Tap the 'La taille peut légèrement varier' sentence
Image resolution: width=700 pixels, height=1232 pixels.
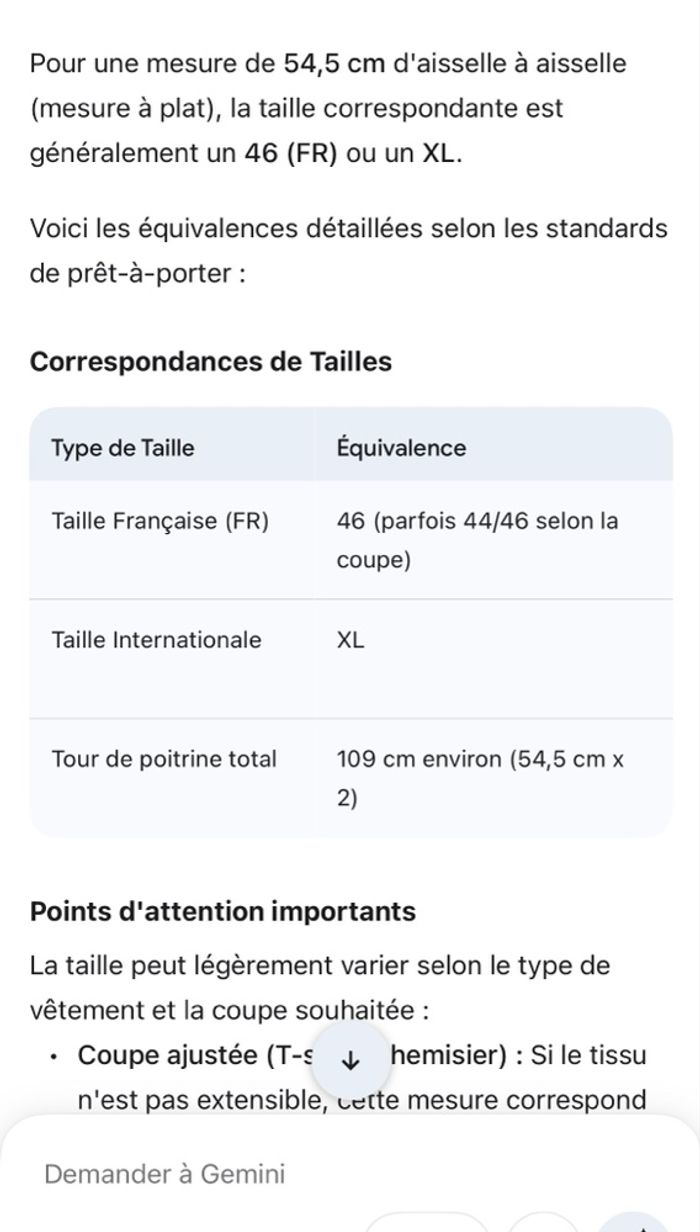point(320,966)
